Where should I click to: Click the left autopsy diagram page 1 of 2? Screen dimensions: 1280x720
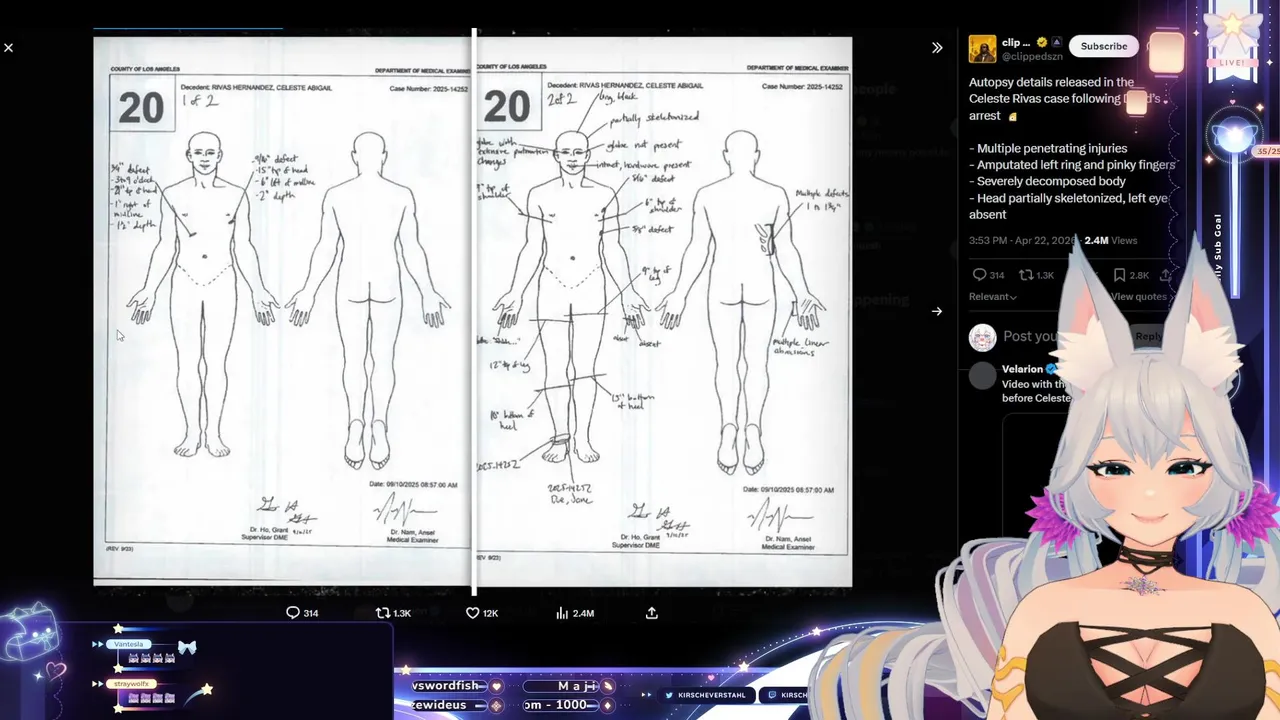[282, 311]
